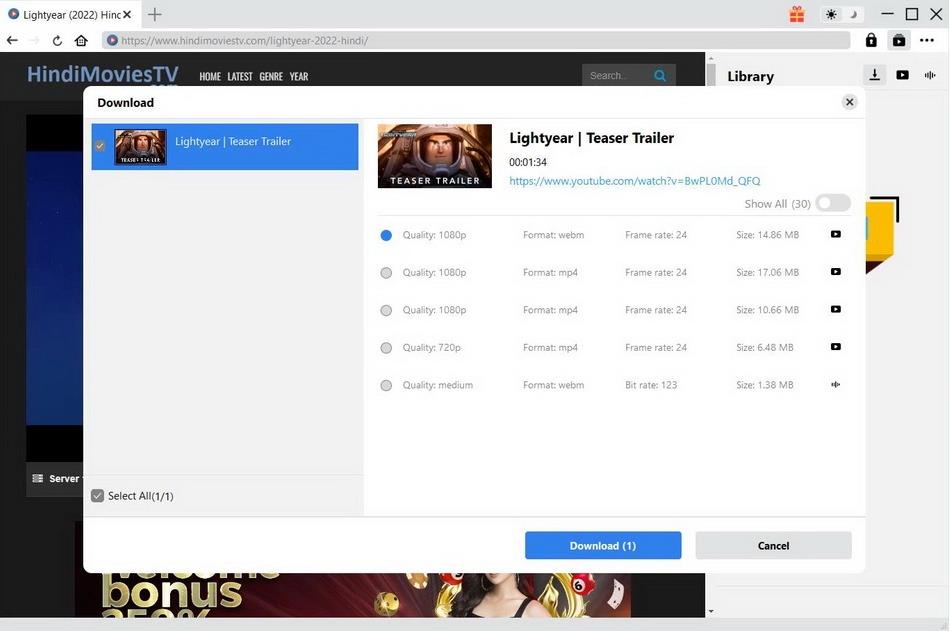This screenshot has width=950, height=632.
Task: Click the page scrollbar down arrow
Action: point(711,611)
